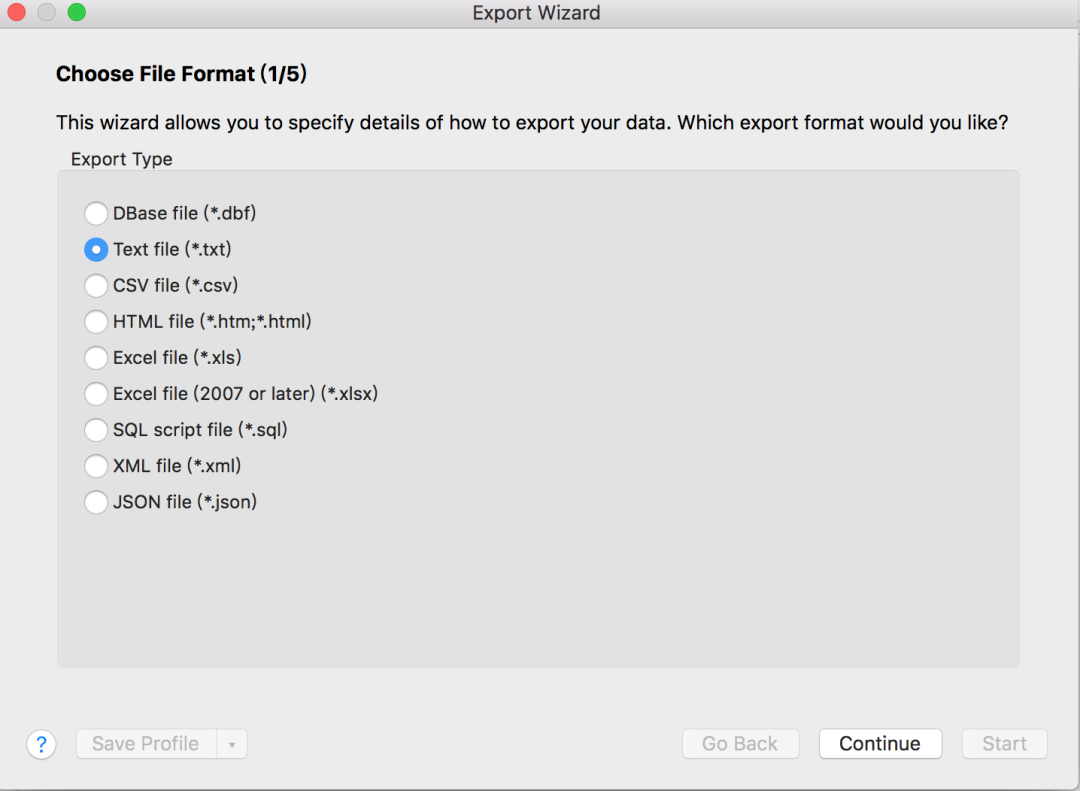Screen dimensions: 1080x791
Task: Click the yellow minimize window button
Action: click(x=47, y=13)
